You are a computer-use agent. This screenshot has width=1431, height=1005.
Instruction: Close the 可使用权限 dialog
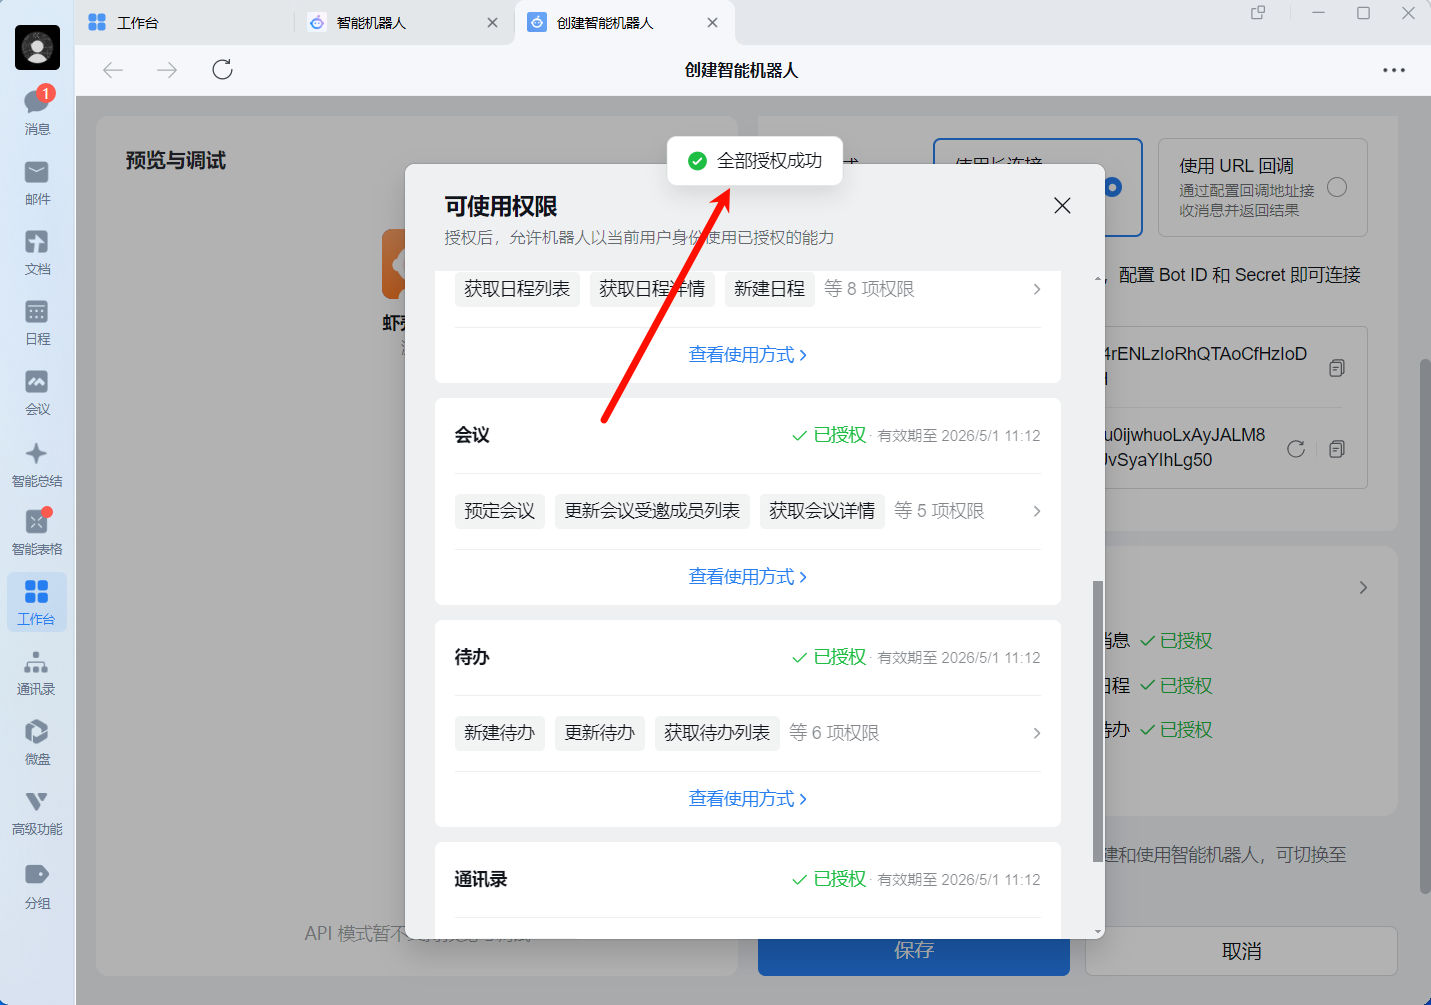(1062, 205)
